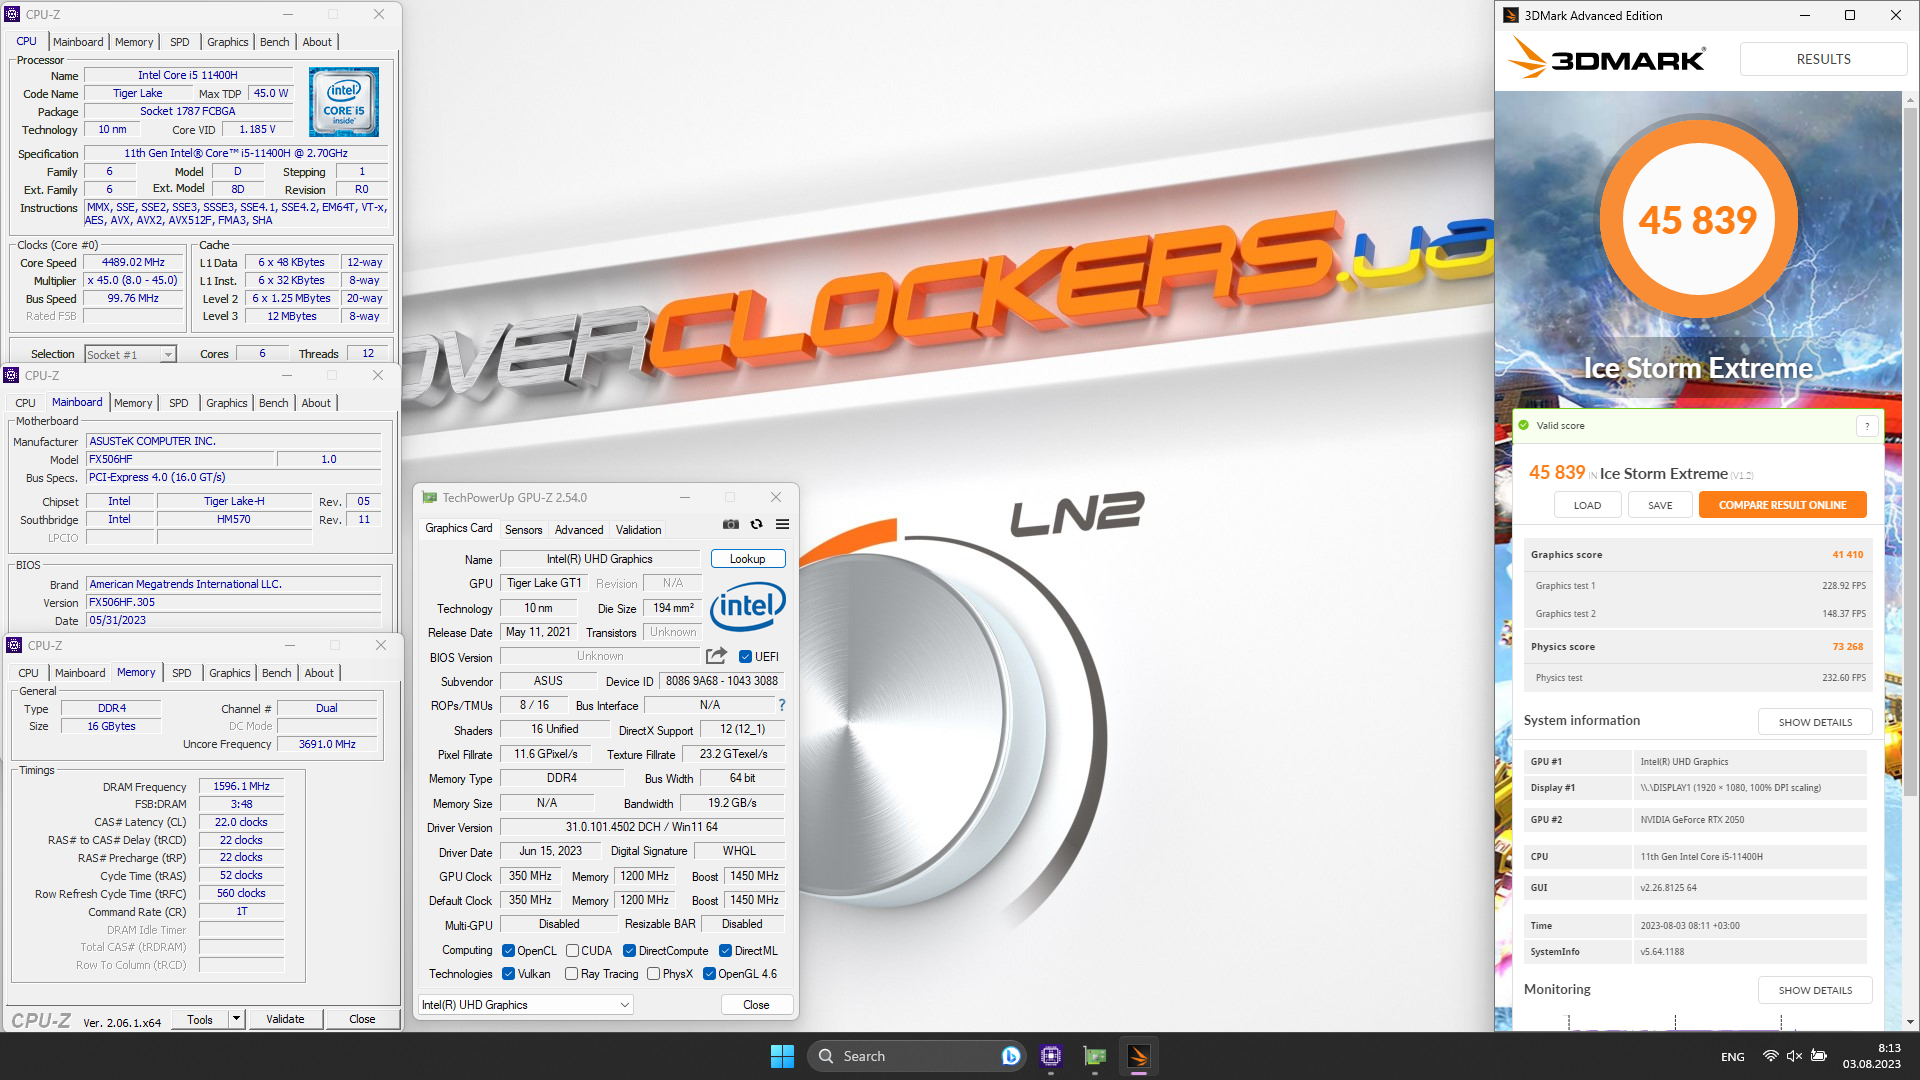Open the GPU selection dropdown in GPU-Z

pos(526,1005)
